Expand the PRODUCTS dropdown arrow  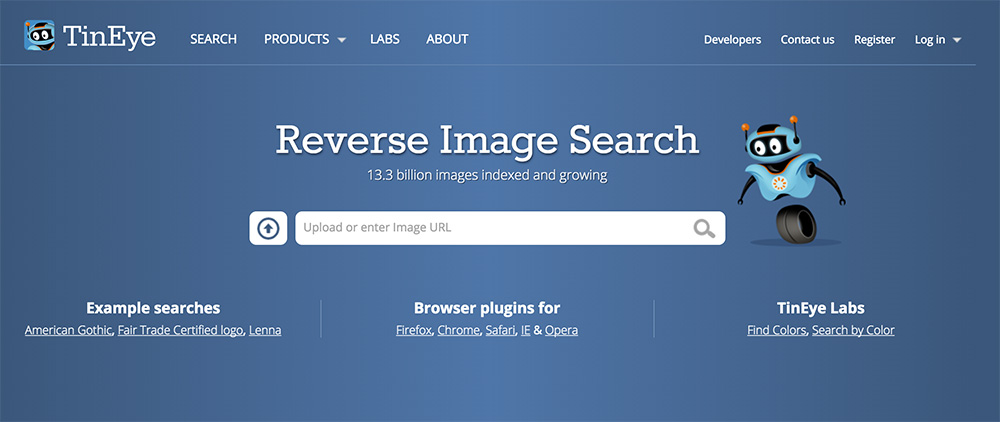click(341, 40)
